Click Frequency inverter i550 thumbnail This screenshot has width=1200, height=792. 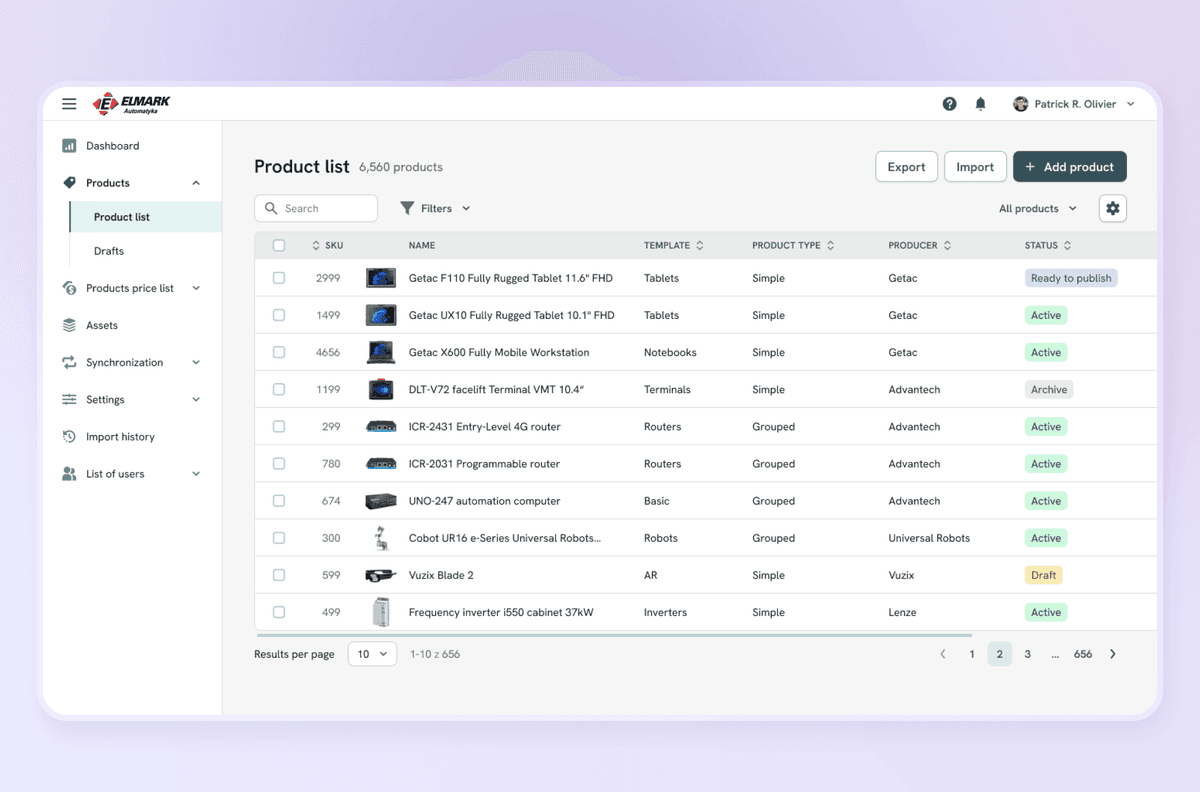tap(381, 612)
